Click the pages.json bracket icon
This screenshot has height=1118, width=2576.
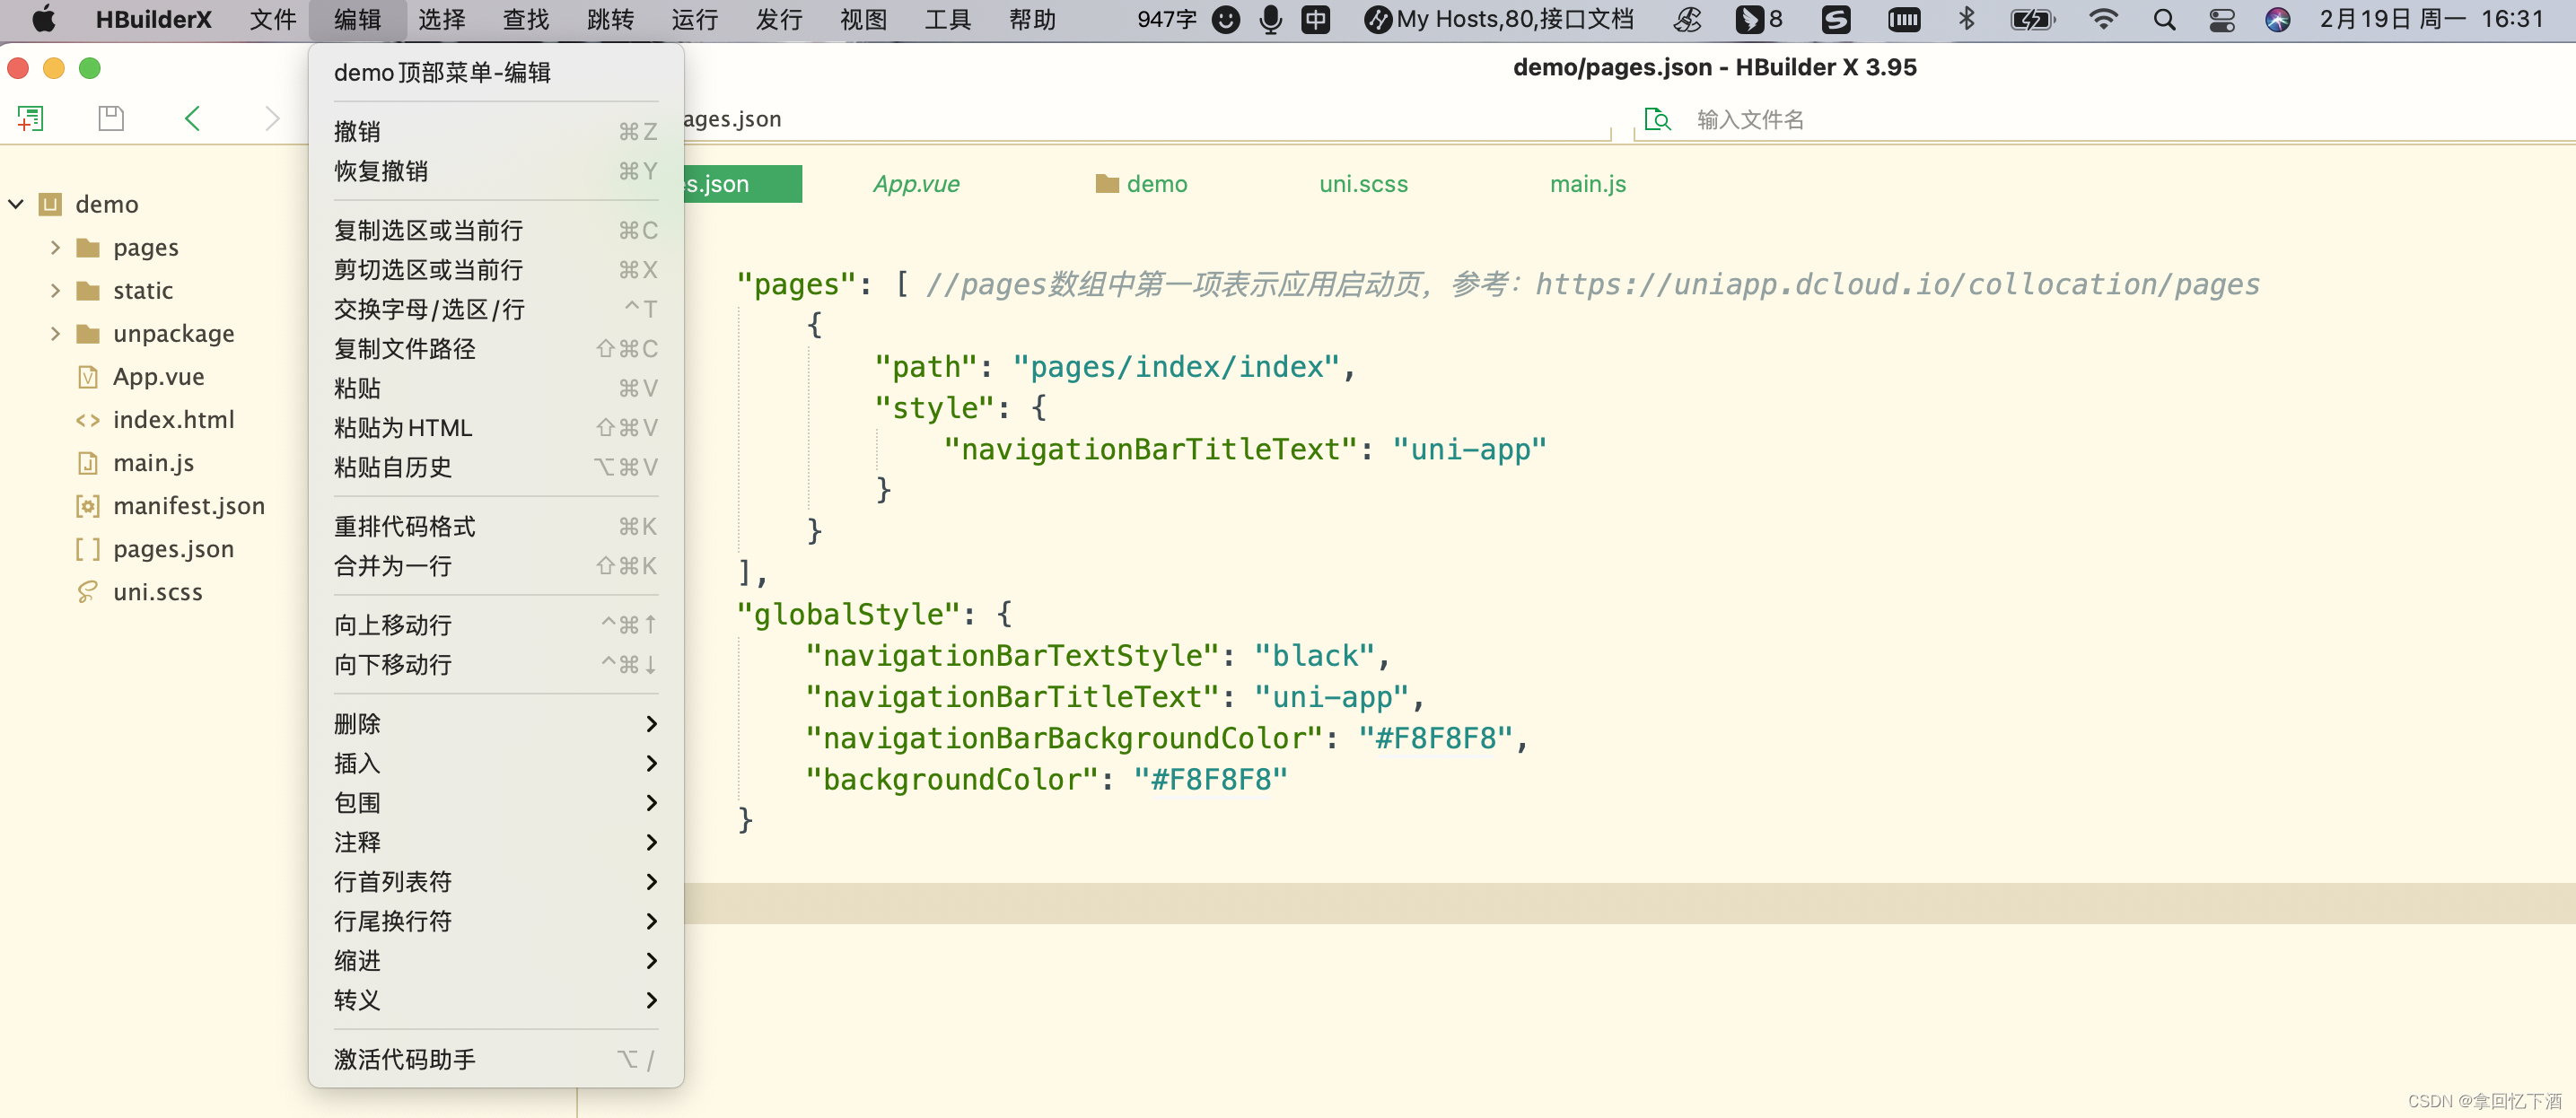pyautogui.click(x=88, y=549)
